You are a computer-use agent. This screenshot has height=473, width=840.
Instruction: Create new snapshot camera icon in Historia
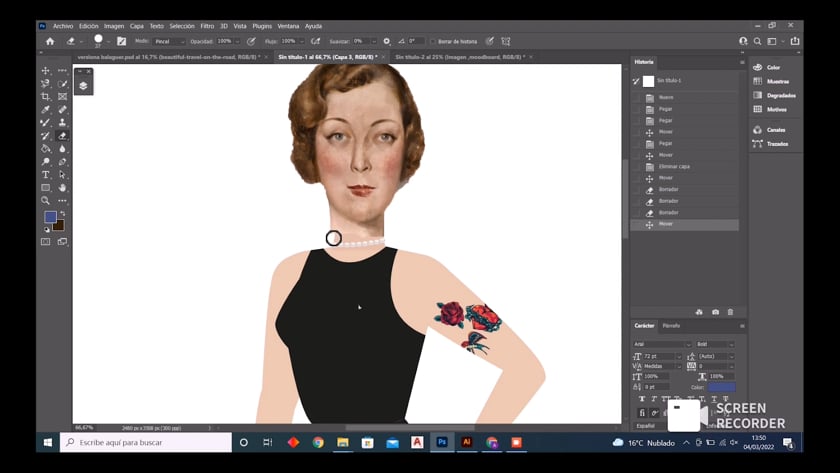tap(715, 312)
